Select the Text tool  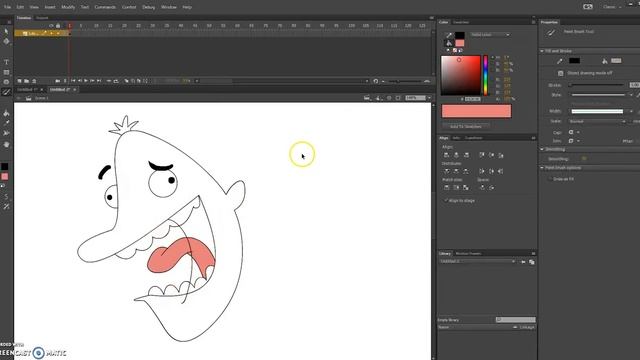[x=6, y=62]
